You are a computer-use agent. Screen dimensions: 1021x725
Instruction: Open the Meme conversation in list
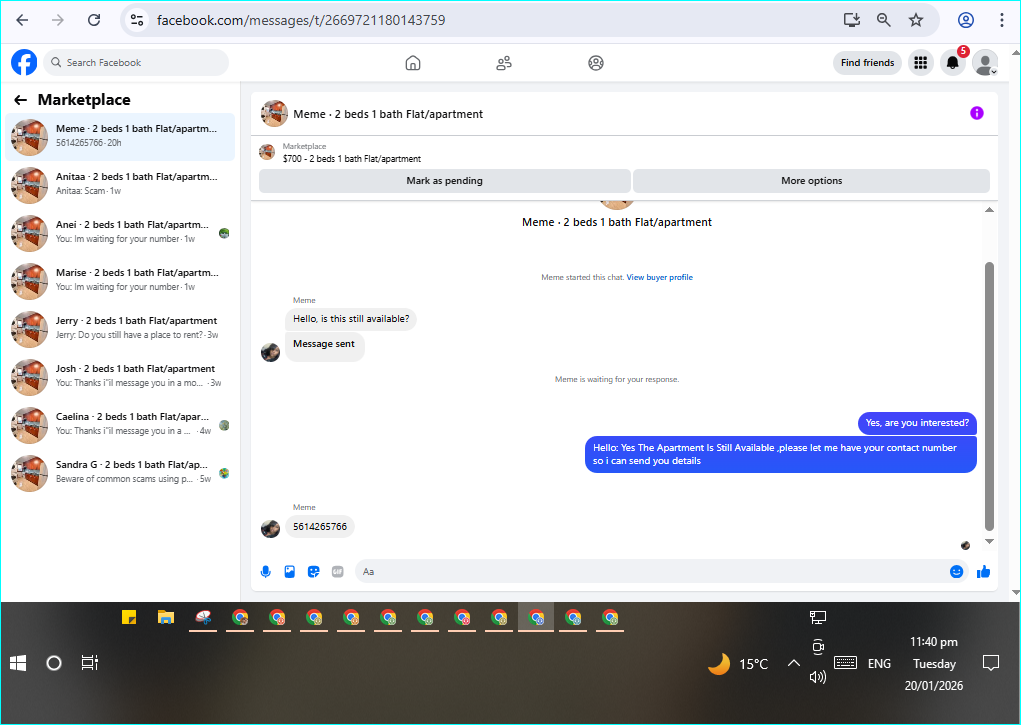click(x=120, y=137)
